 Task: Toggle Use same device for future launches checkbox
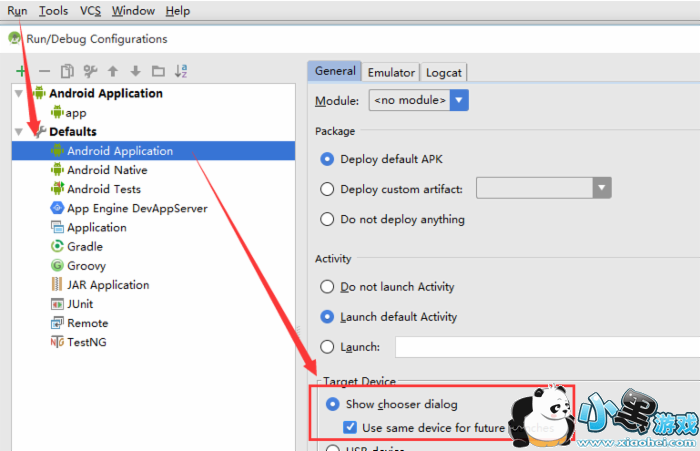point(350,427)
